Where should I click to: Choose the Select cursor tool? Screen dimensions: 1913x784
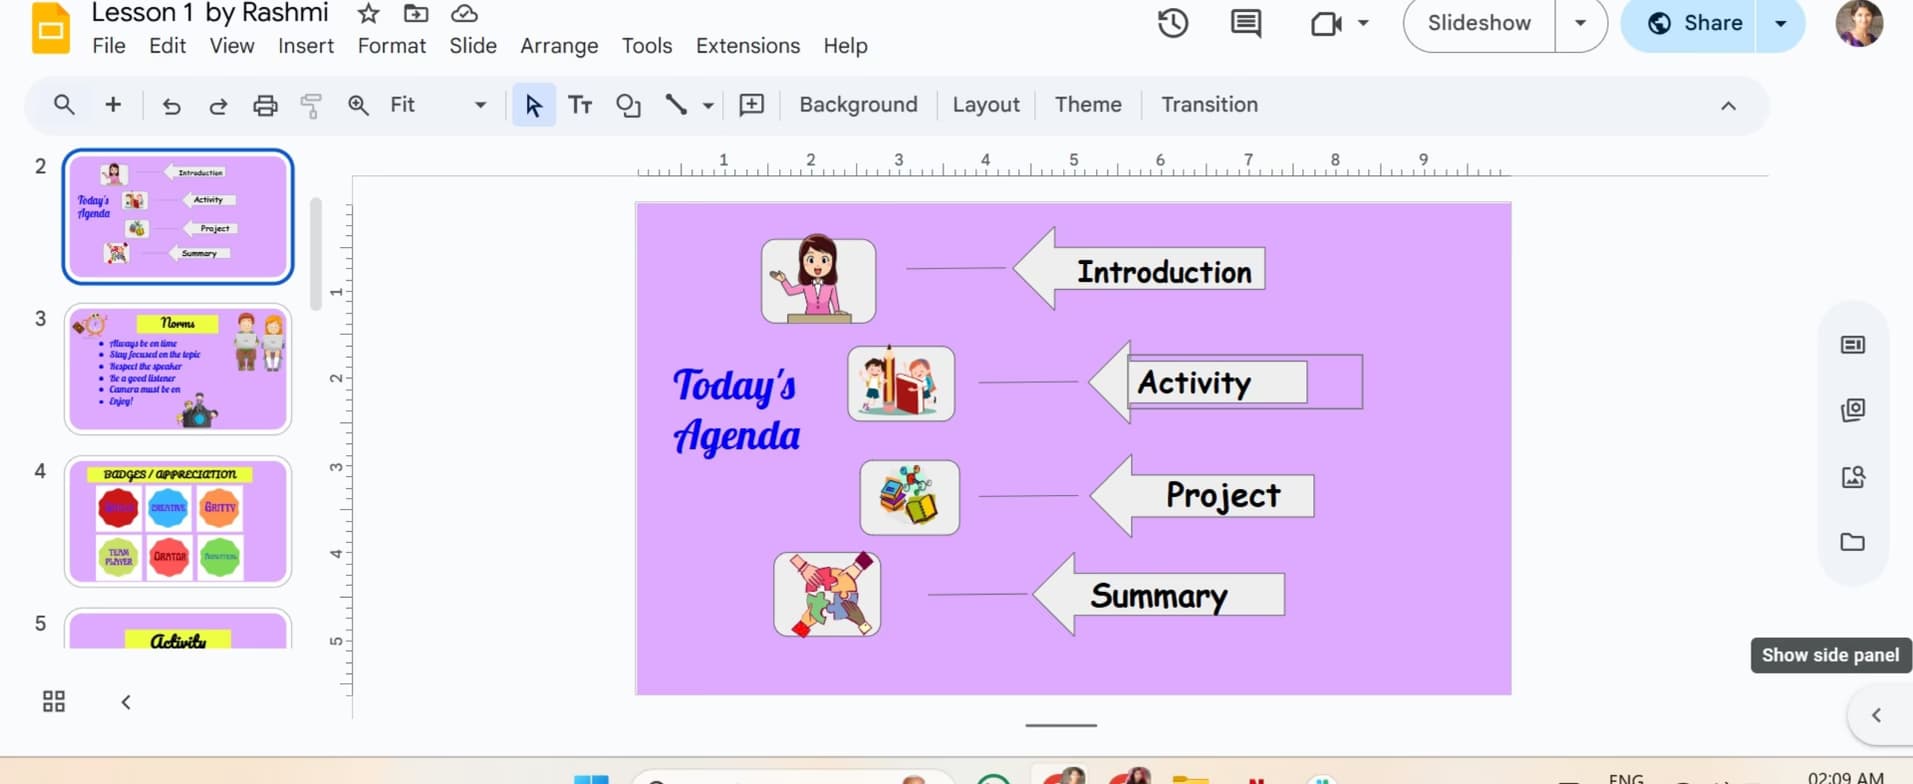[533, 105]
